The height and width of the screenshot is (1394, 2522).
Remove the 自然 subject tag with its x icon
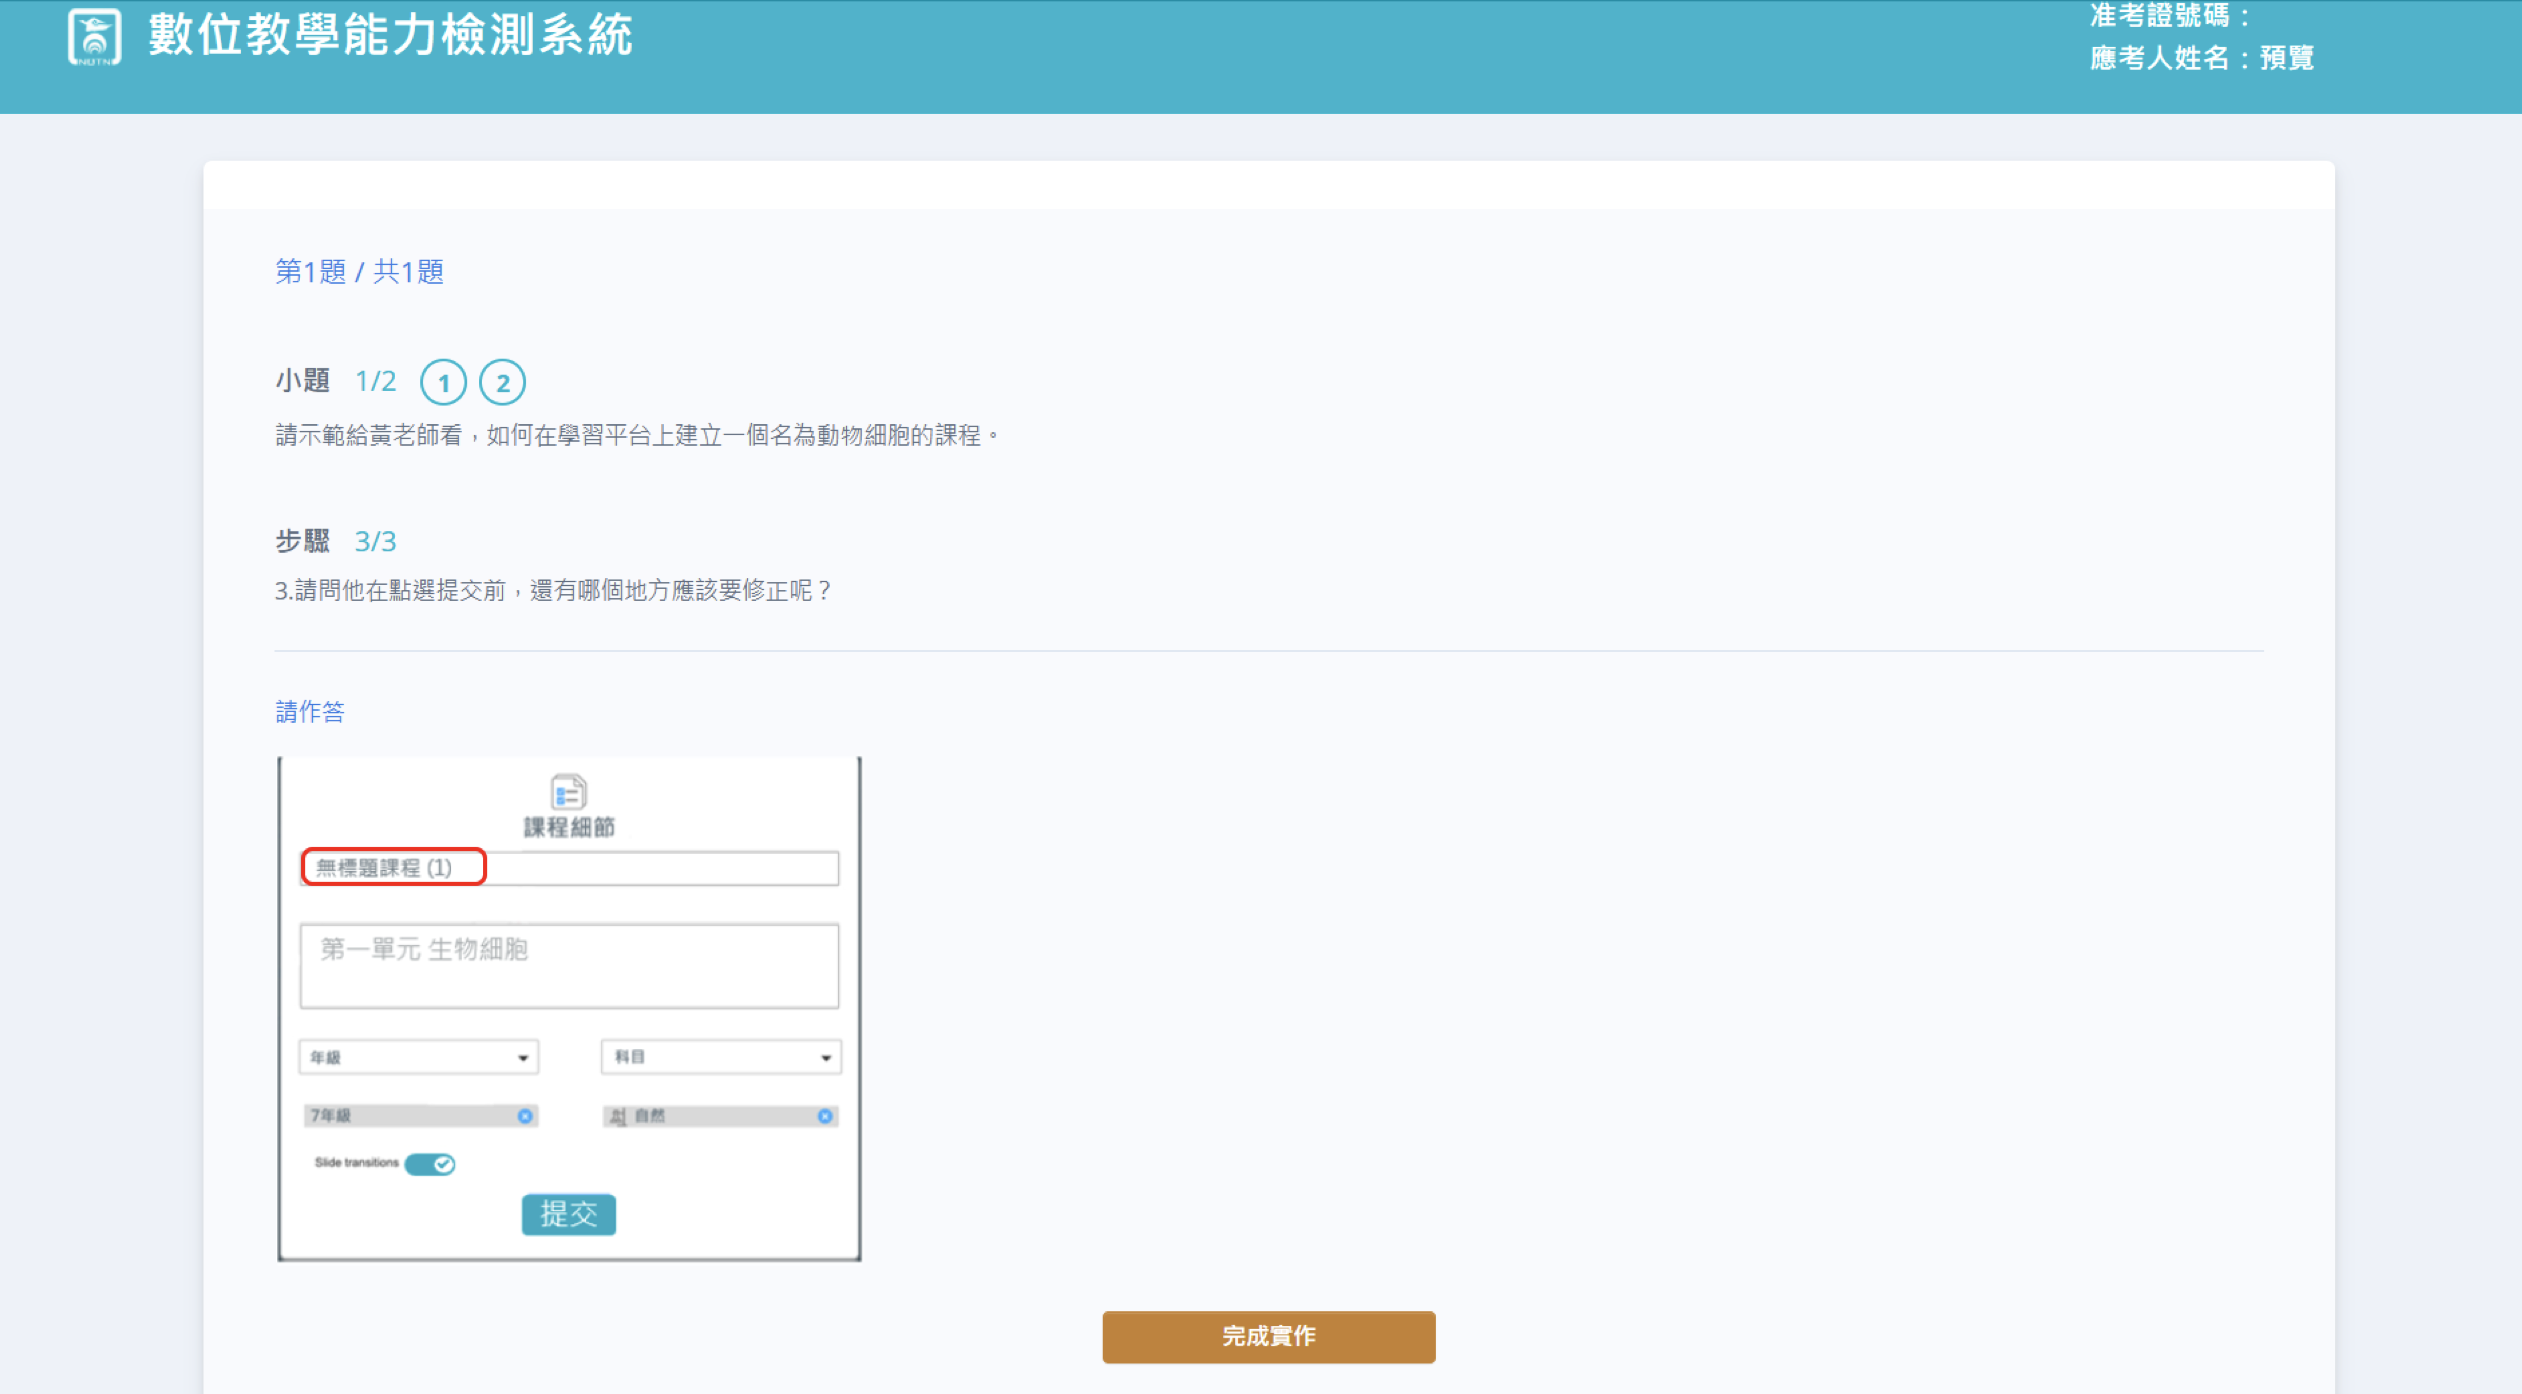tap(825, 1116)
